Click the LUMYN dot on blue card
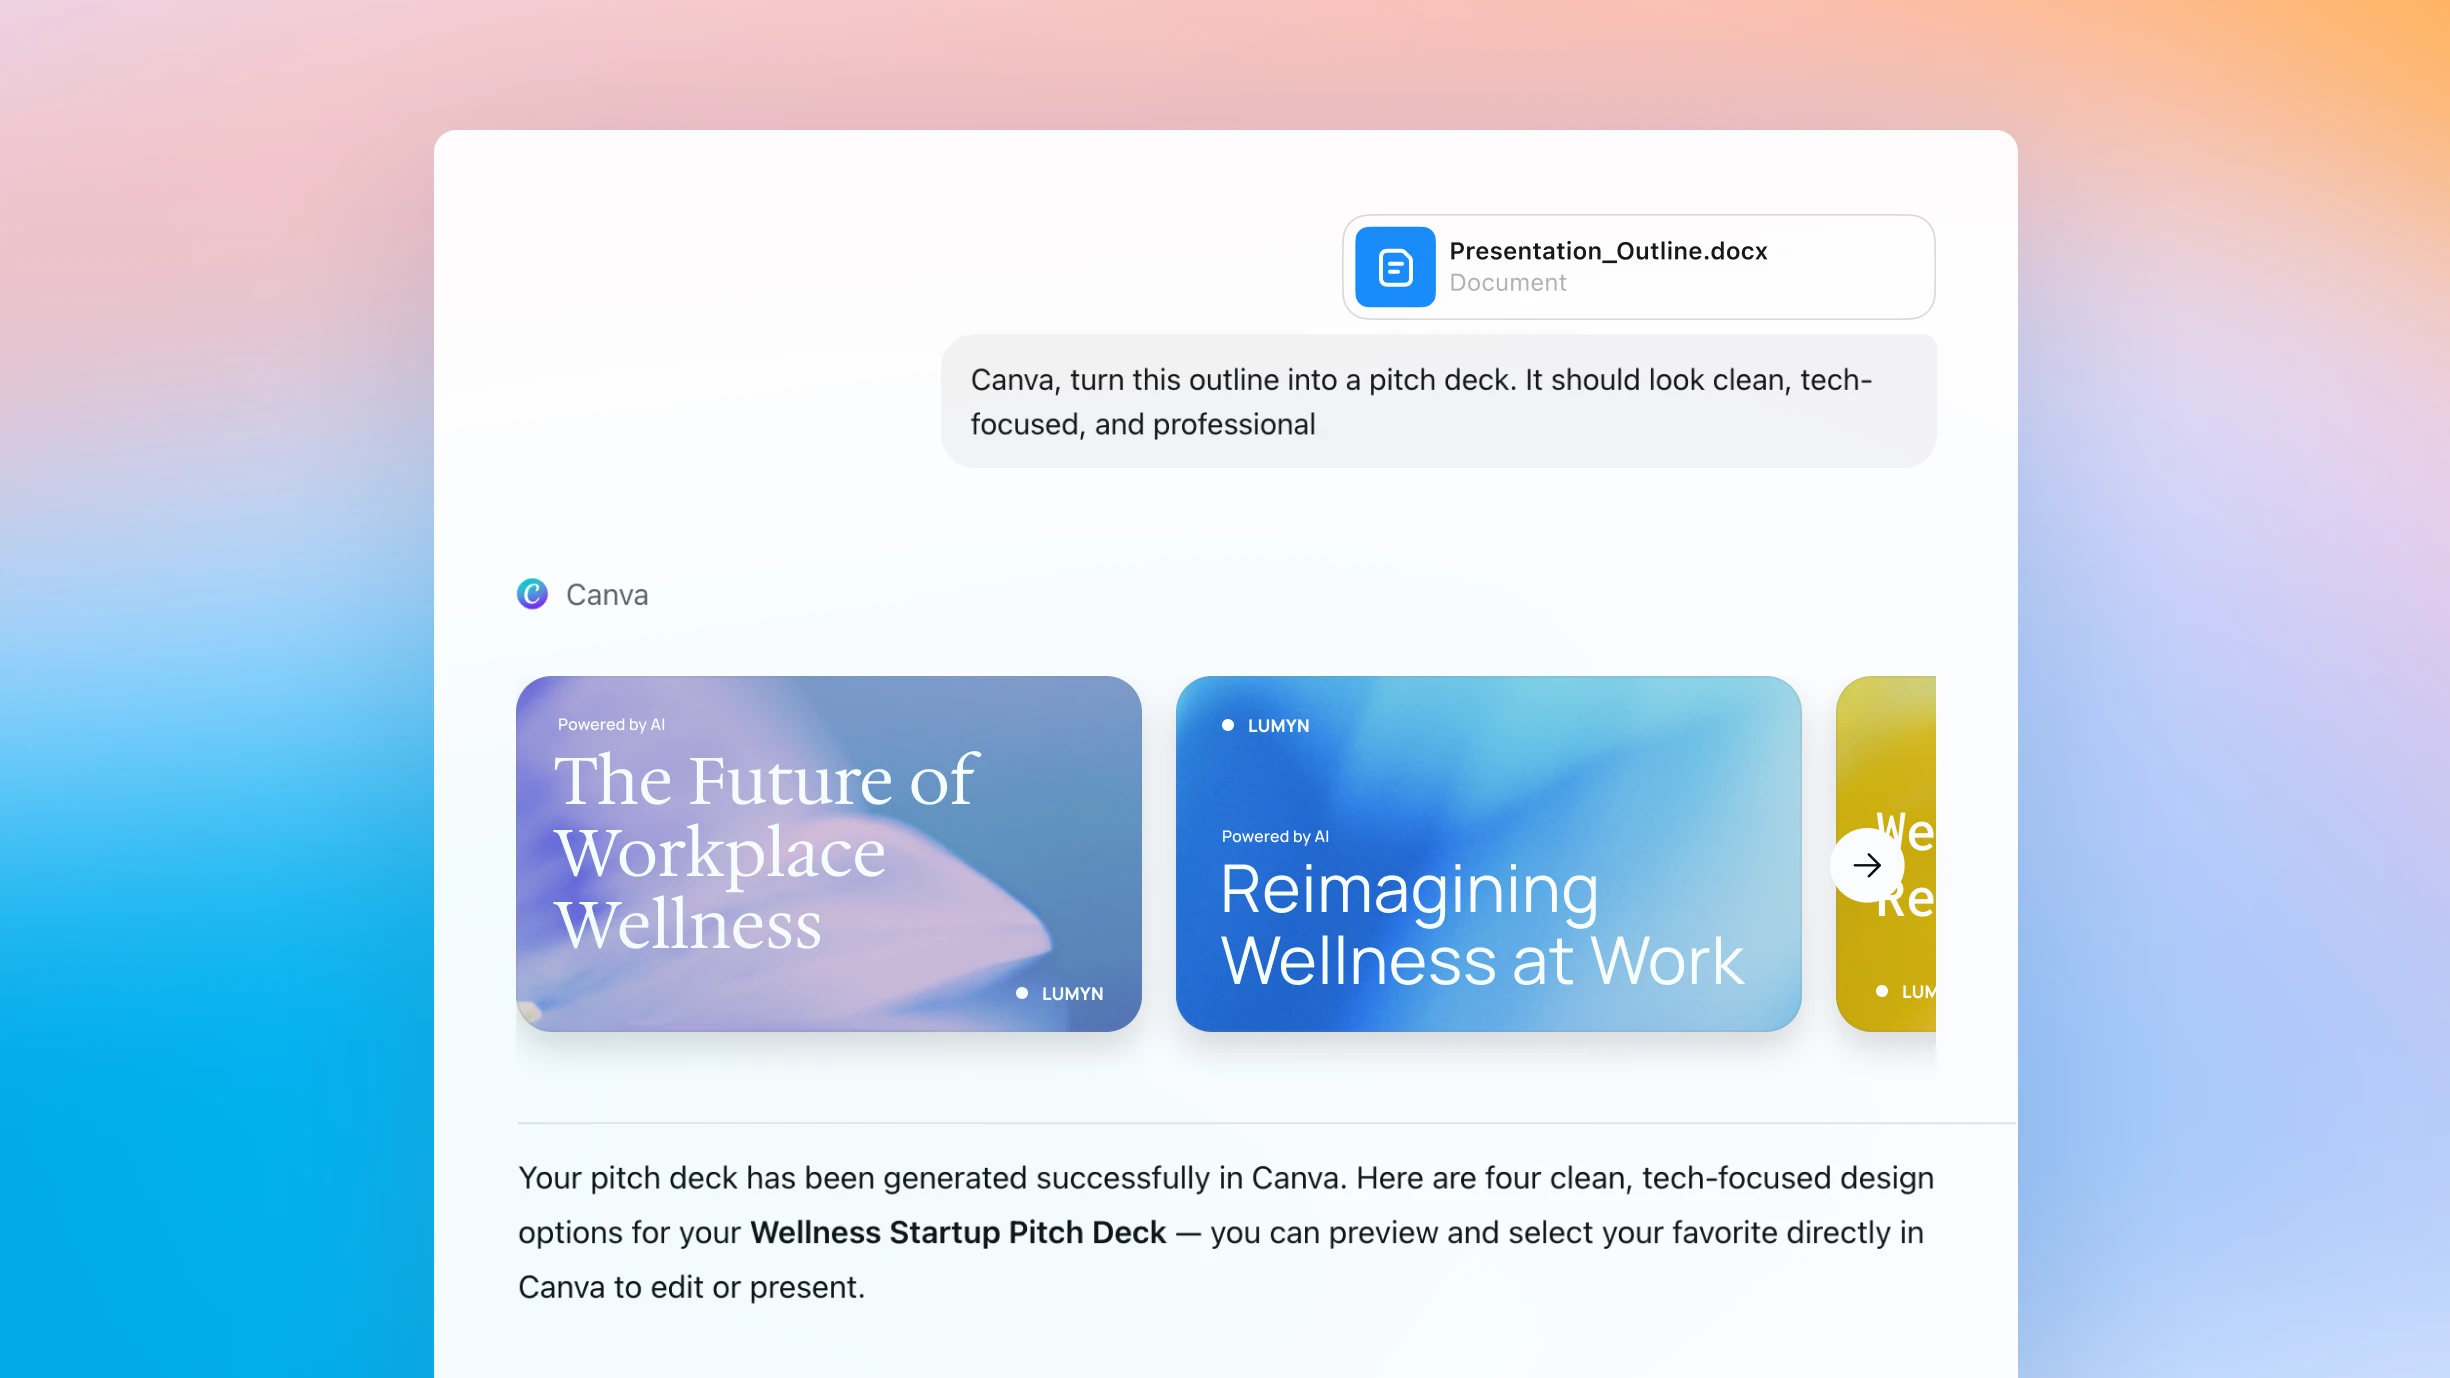The height and width of the screenshot is (1378, 2450). 1228,725
